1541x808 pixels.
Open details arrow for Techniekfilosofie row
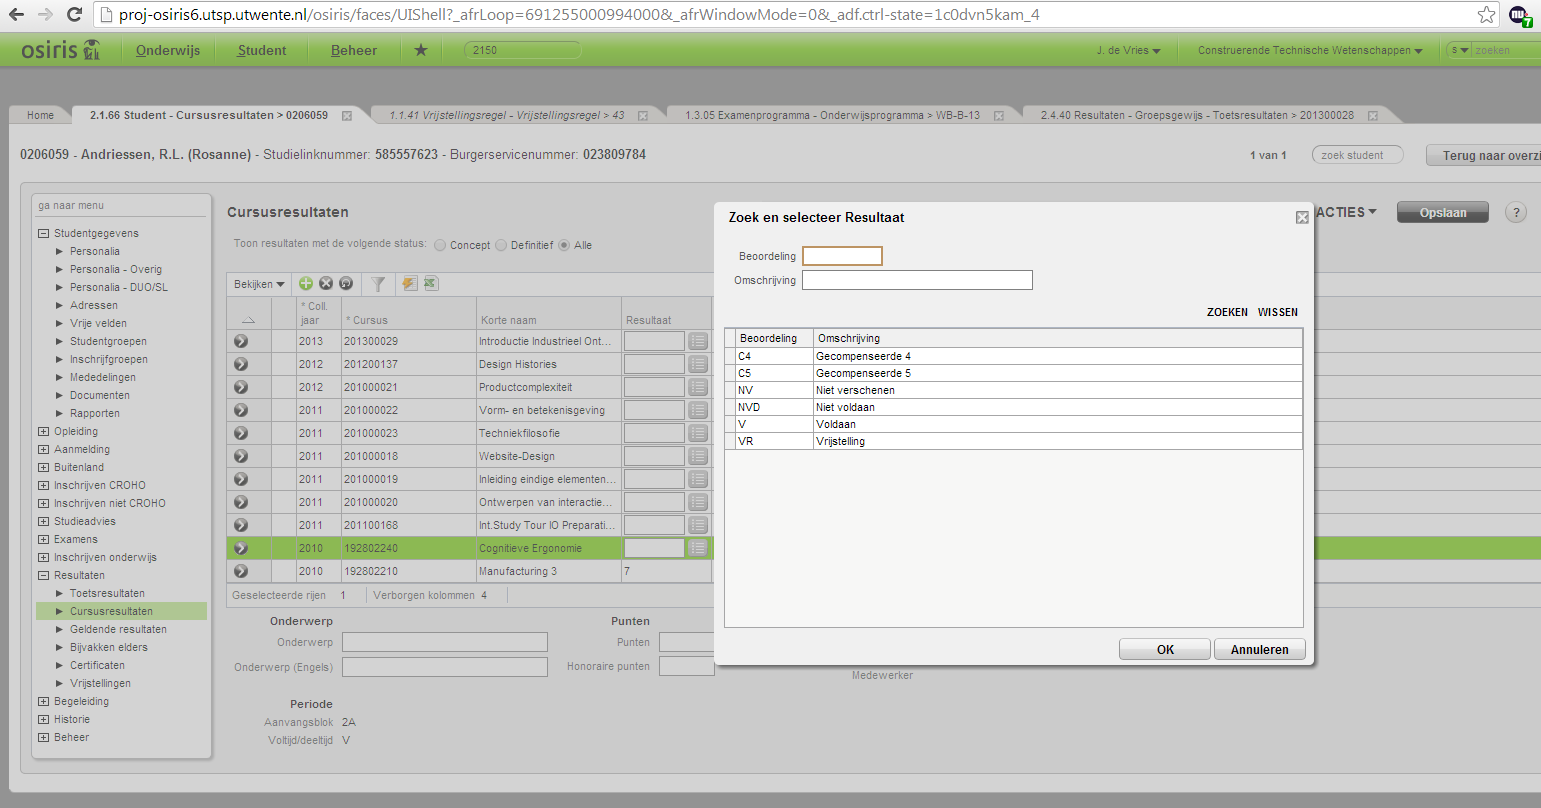[241, 433]
